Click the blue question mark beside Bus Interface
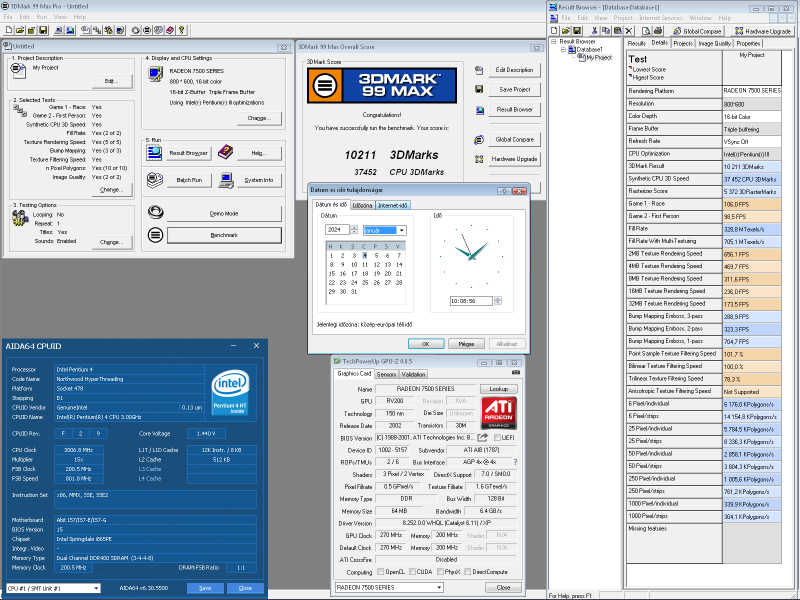 tap(515, 462)
